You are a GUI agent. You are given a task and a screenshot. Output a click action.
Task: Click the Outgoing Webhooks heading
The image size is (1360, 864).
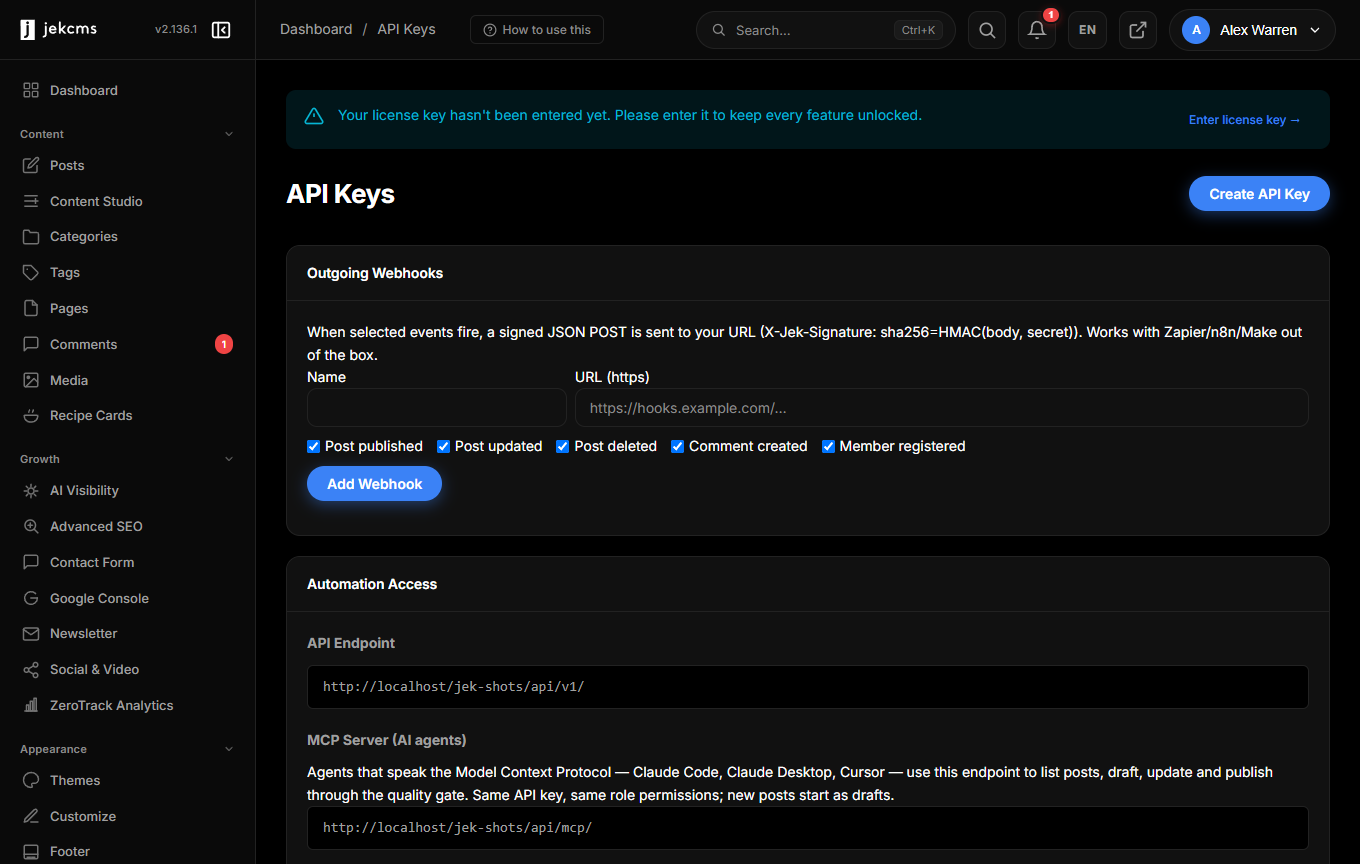pos(375,273)
